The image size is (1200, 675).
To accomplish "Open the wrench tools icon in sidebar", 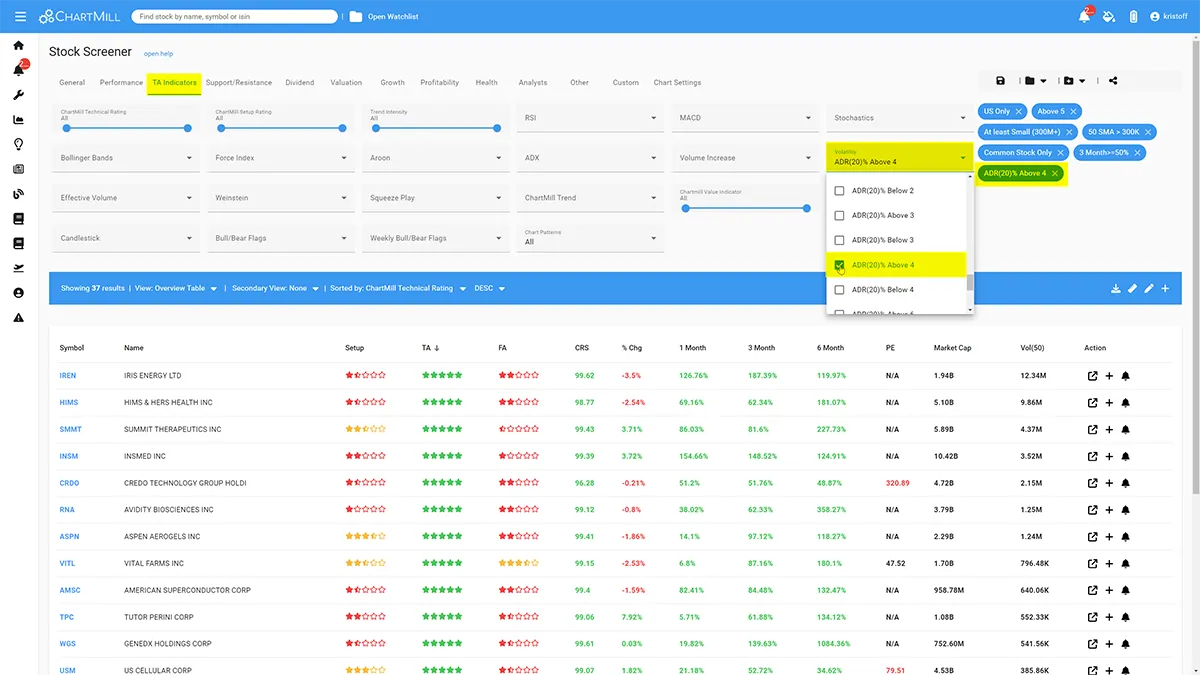I will click(19, 95).
